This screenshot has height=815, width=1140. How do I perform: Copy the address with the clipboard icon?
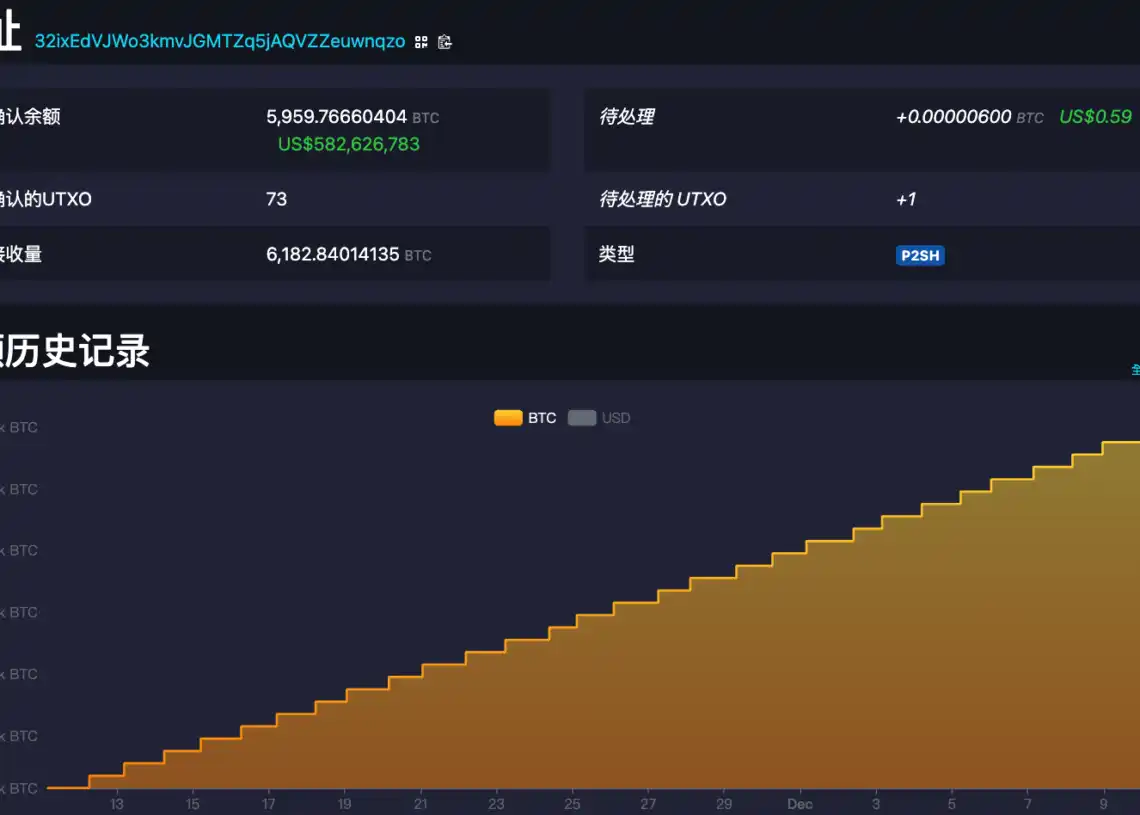(x=445, y=42)
